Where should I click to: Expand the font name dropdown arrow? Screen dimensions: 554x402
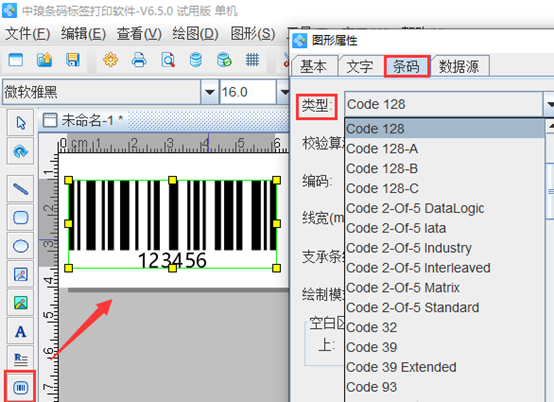209,92
